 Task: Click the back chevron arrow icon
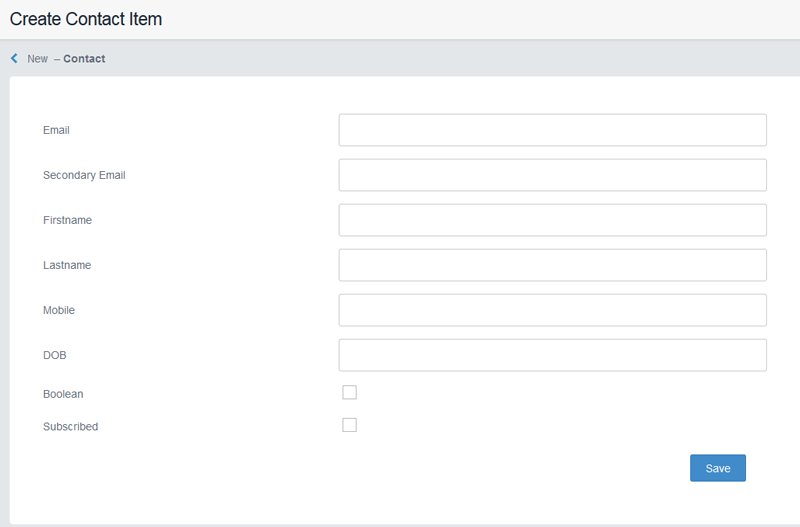point(14,59)
